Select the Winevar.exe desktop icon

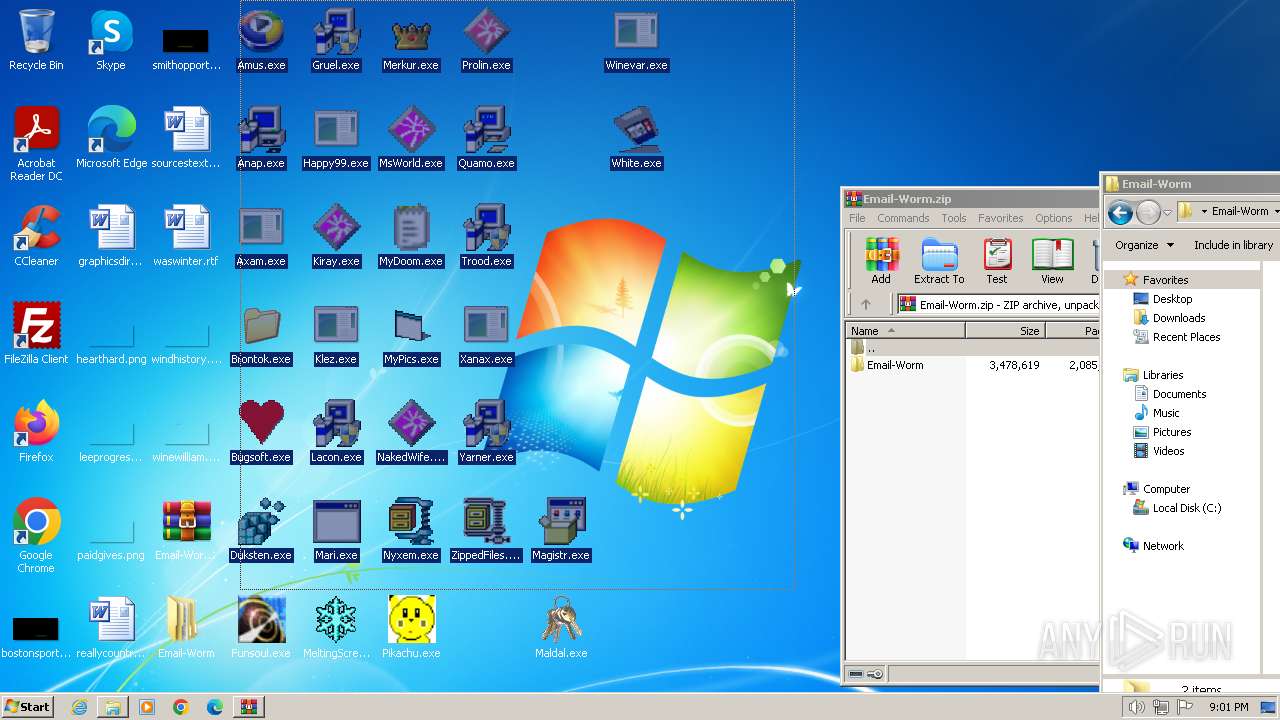tap(636, 40)
